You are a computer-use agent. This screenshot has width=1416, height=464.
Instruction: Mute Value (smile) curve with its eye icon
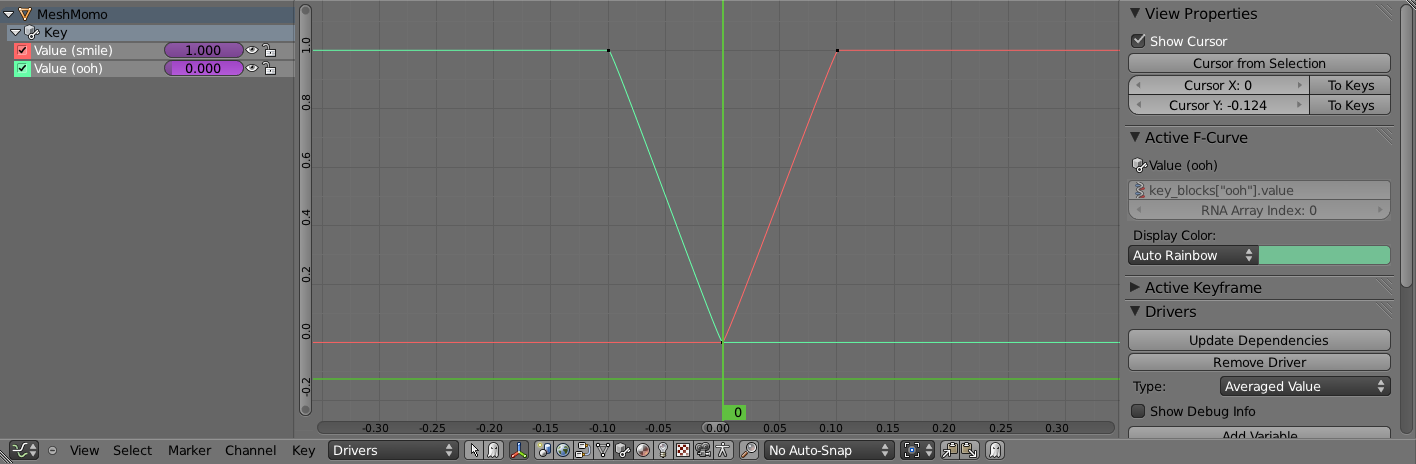coord(252,50)
